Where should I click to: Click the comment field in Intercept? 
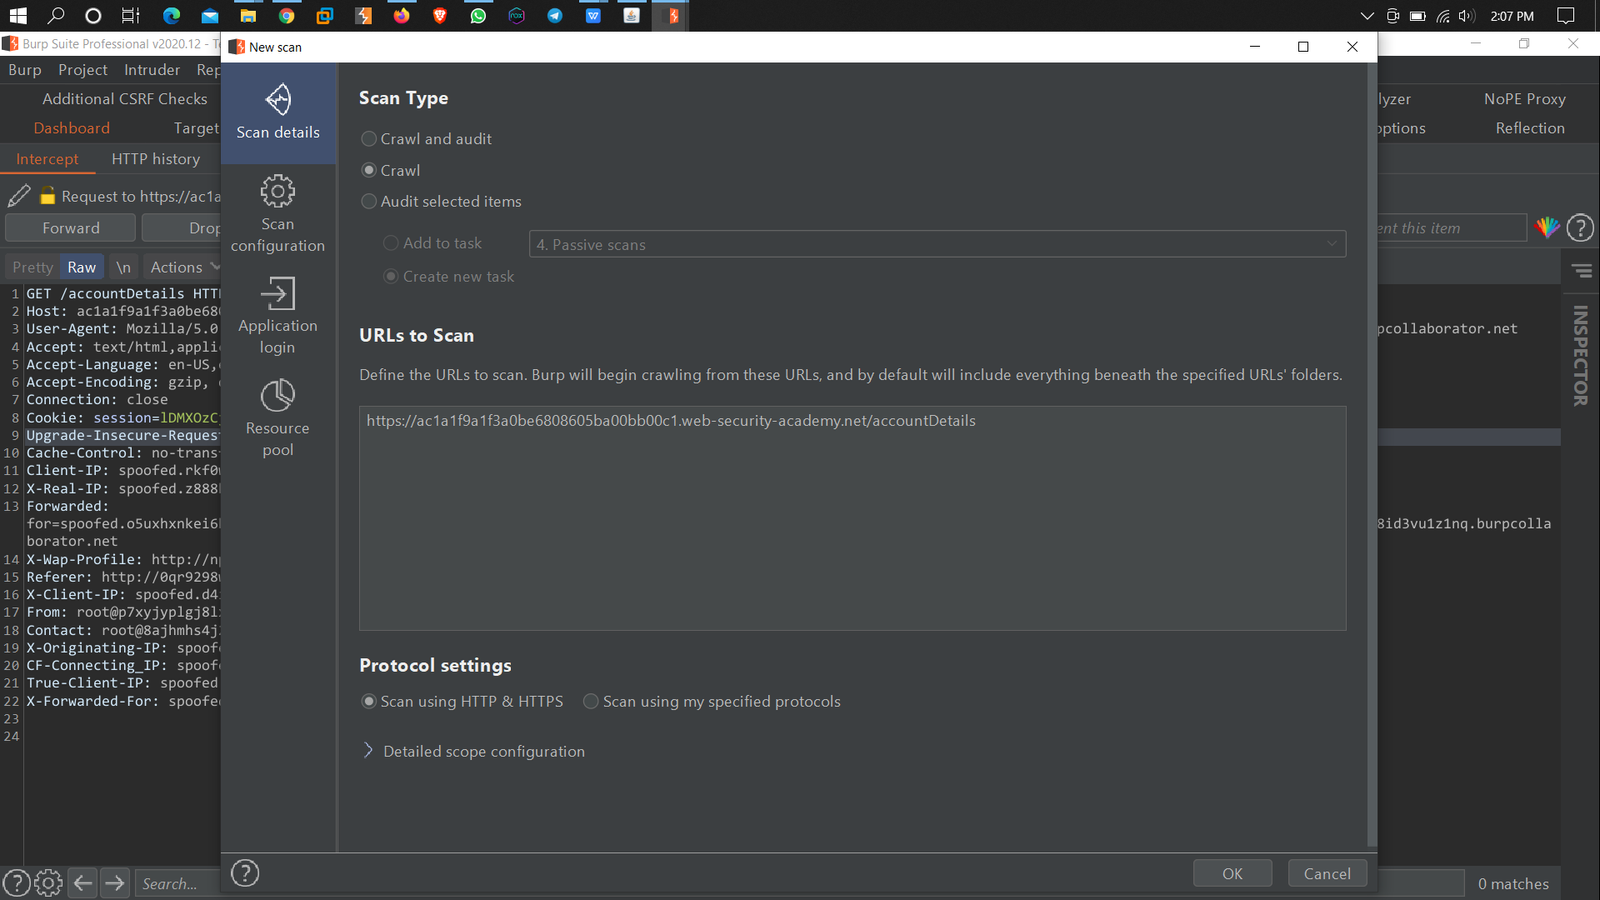[1452, 228]
